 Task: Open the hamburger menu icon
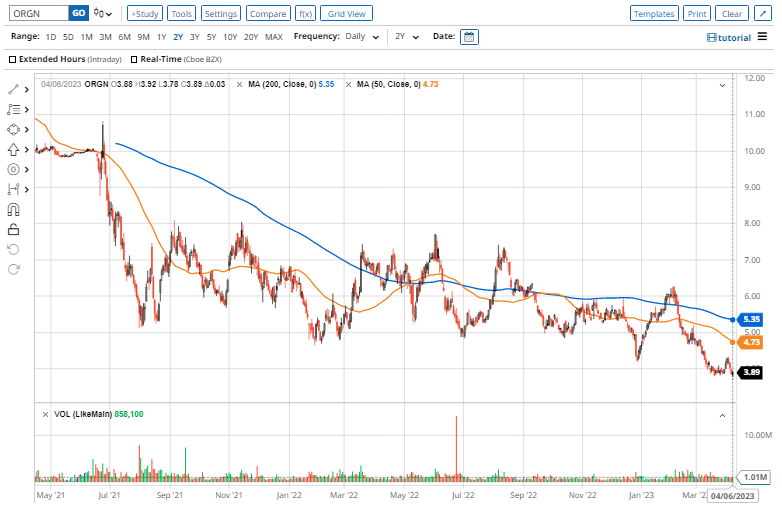(x=762, y=36)
